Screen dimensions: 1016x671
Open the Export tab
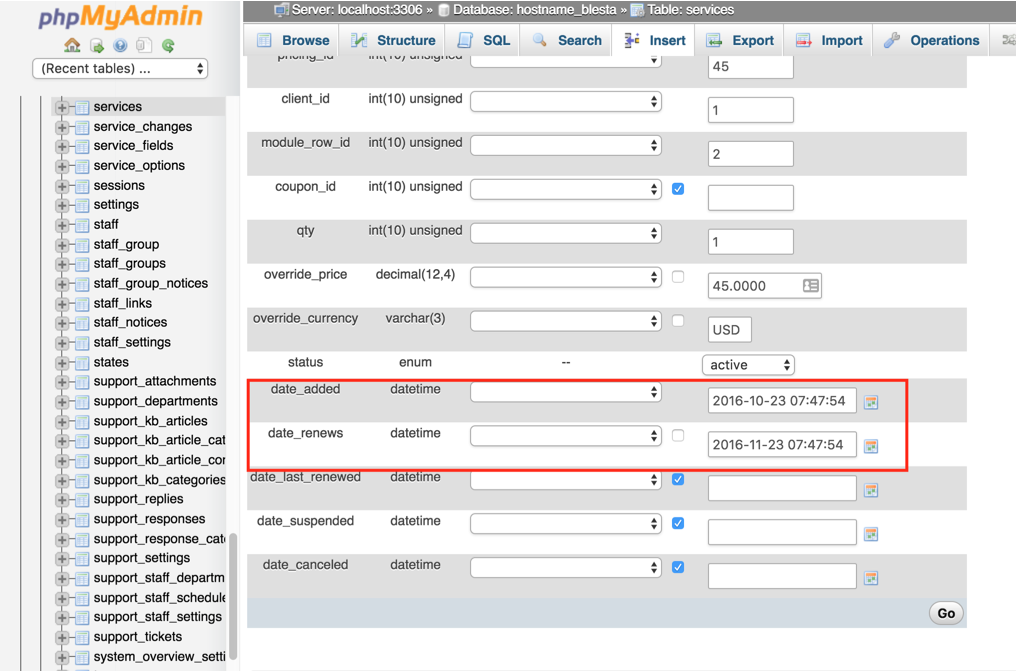740,40
